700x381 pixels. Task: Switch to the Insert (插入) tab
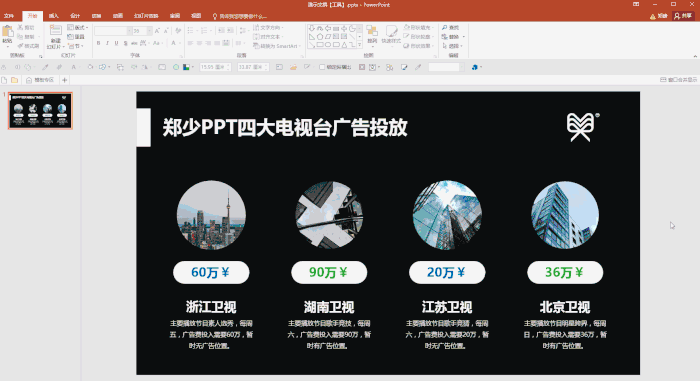(x=54, y=16)
